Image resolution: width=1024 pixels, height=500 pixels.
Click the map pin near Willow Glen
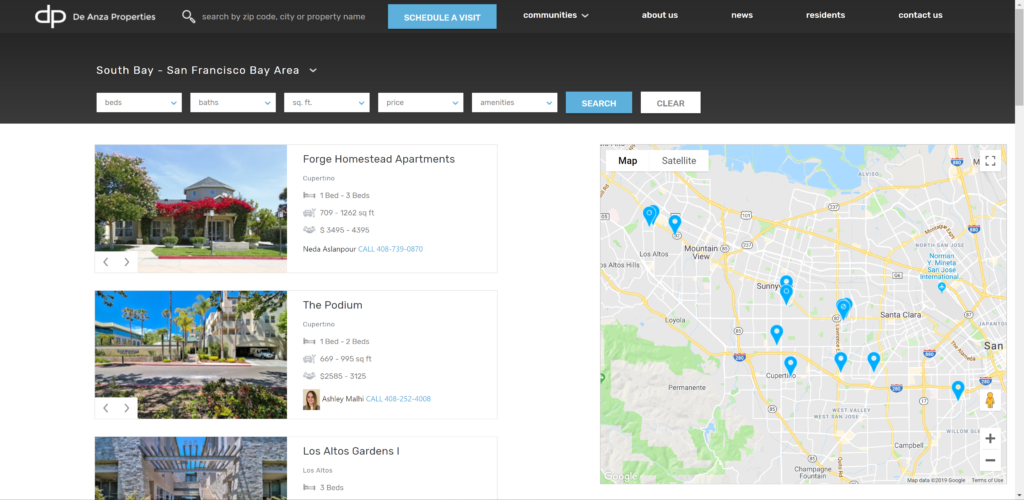pos(957,390)
